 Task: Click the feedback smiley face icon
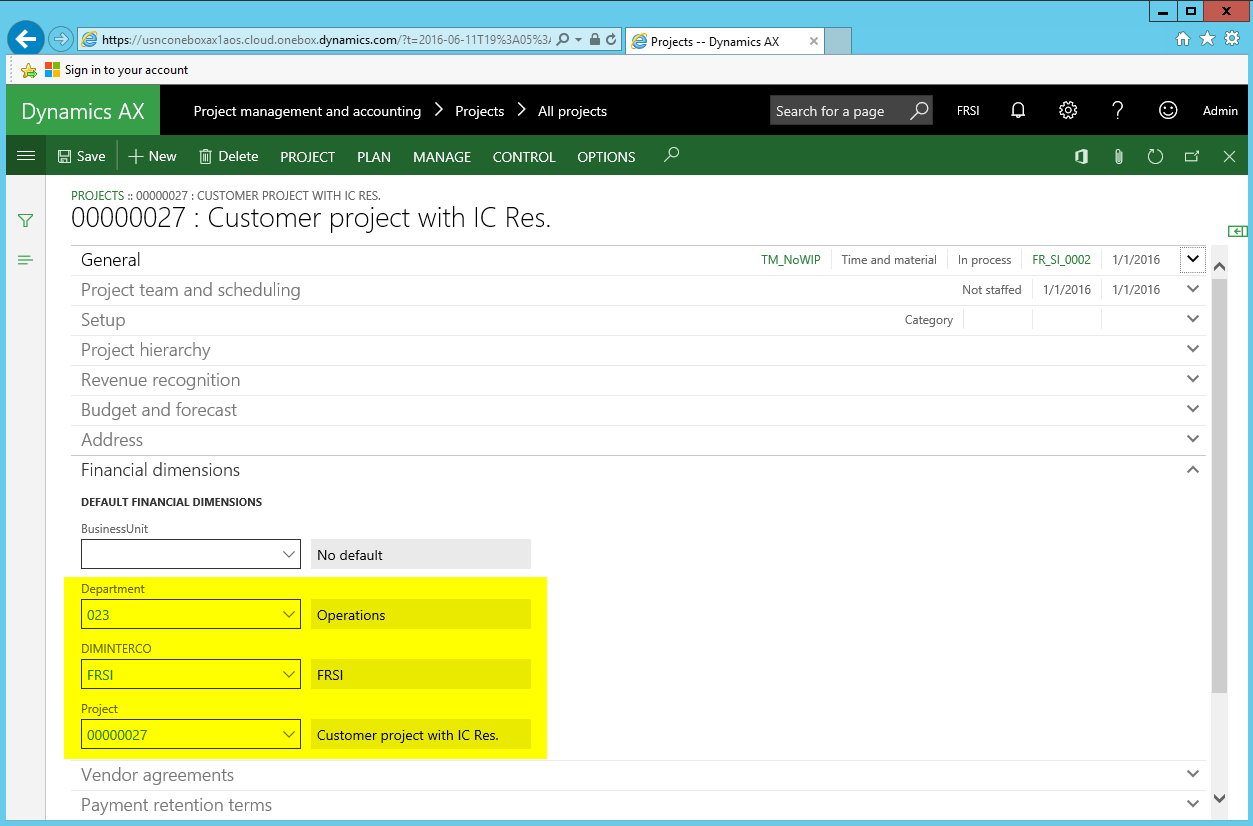coord(1167,111)
